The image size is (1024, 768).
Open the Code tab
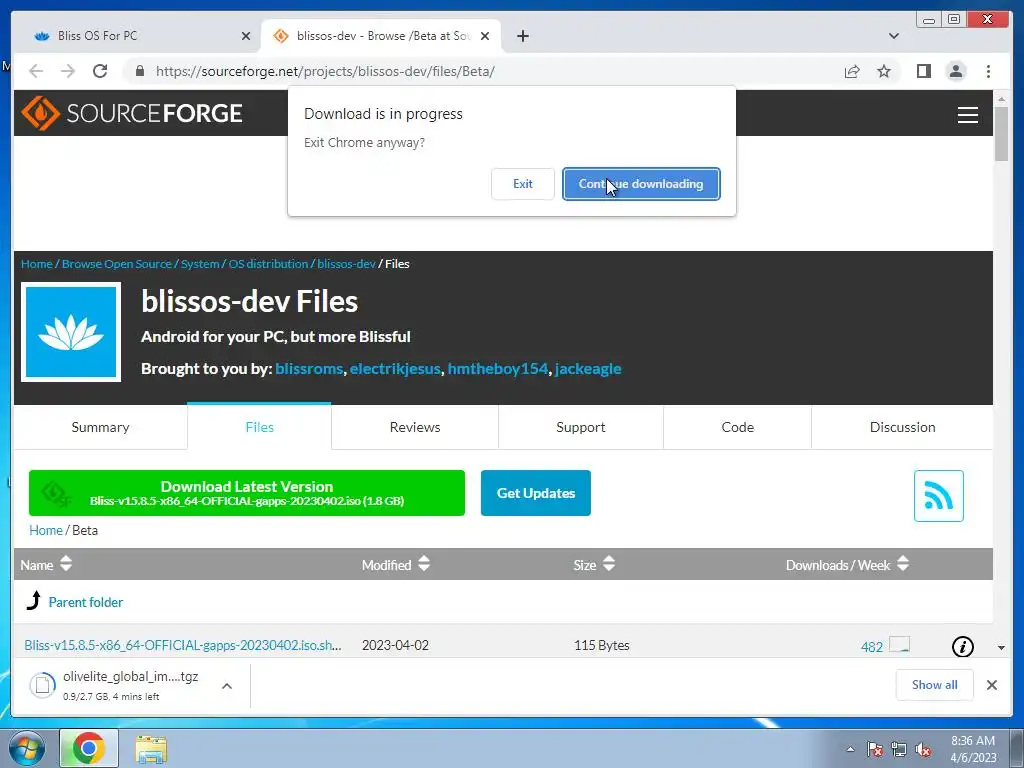pyautogui.click(x=737, y=427)
